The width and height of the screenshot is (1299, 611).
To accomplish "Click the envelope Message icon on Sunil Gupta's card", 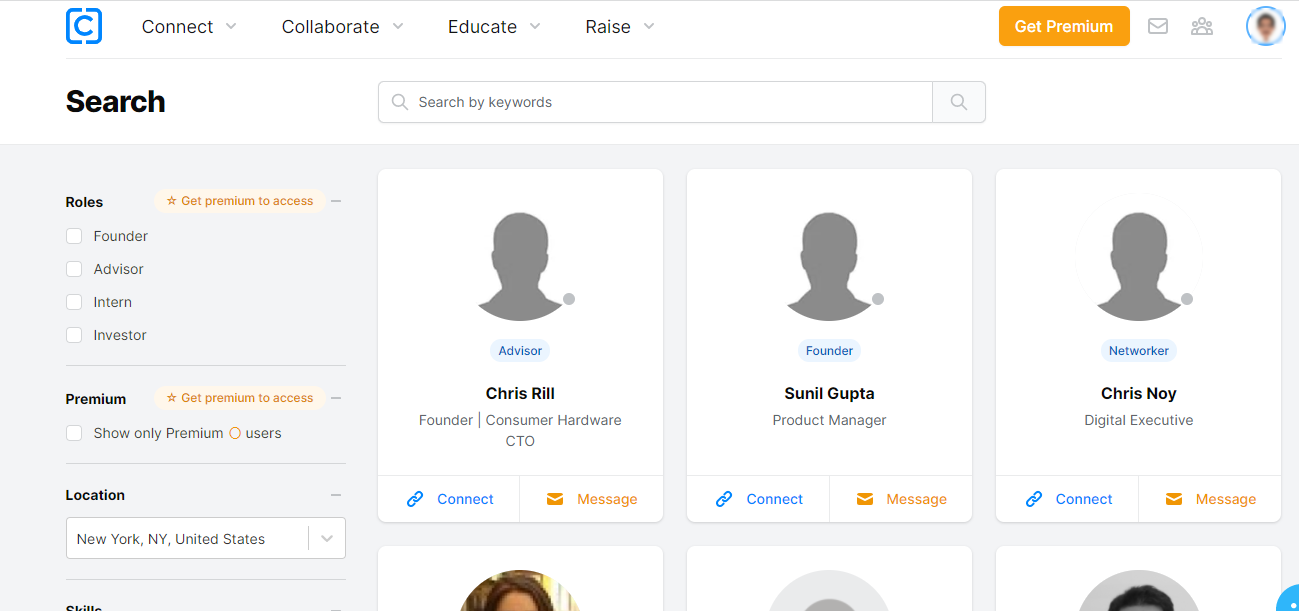I will click(864, 498).
